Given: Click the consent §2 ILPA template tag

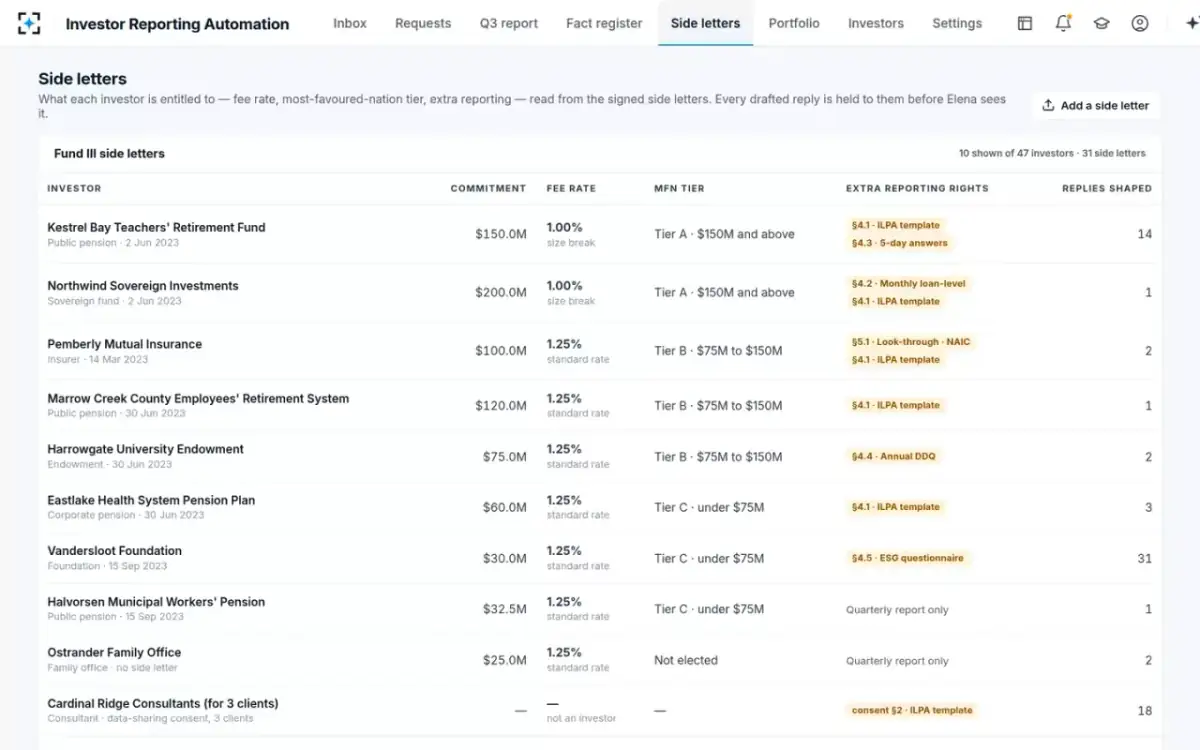Looking at the screenshot, I should point(912,710).
